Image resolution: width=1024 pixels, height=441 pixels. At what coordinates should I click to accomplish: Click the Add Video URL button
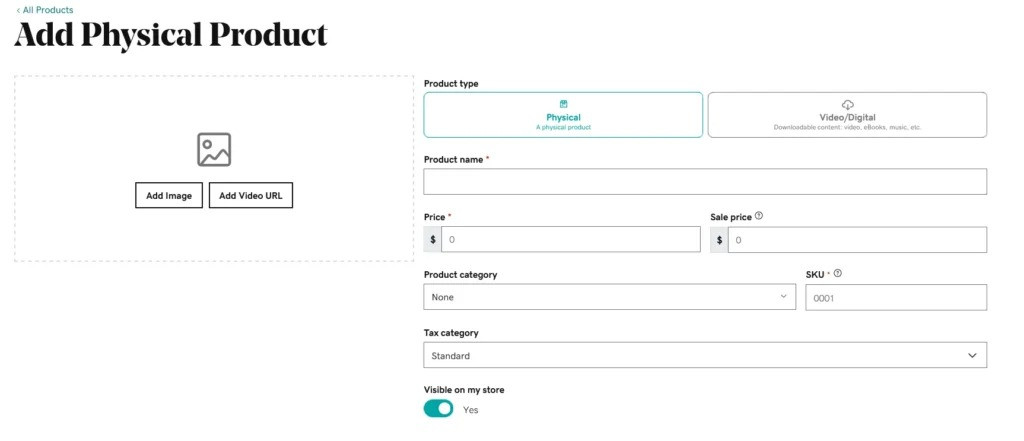(x=251, y=195)
